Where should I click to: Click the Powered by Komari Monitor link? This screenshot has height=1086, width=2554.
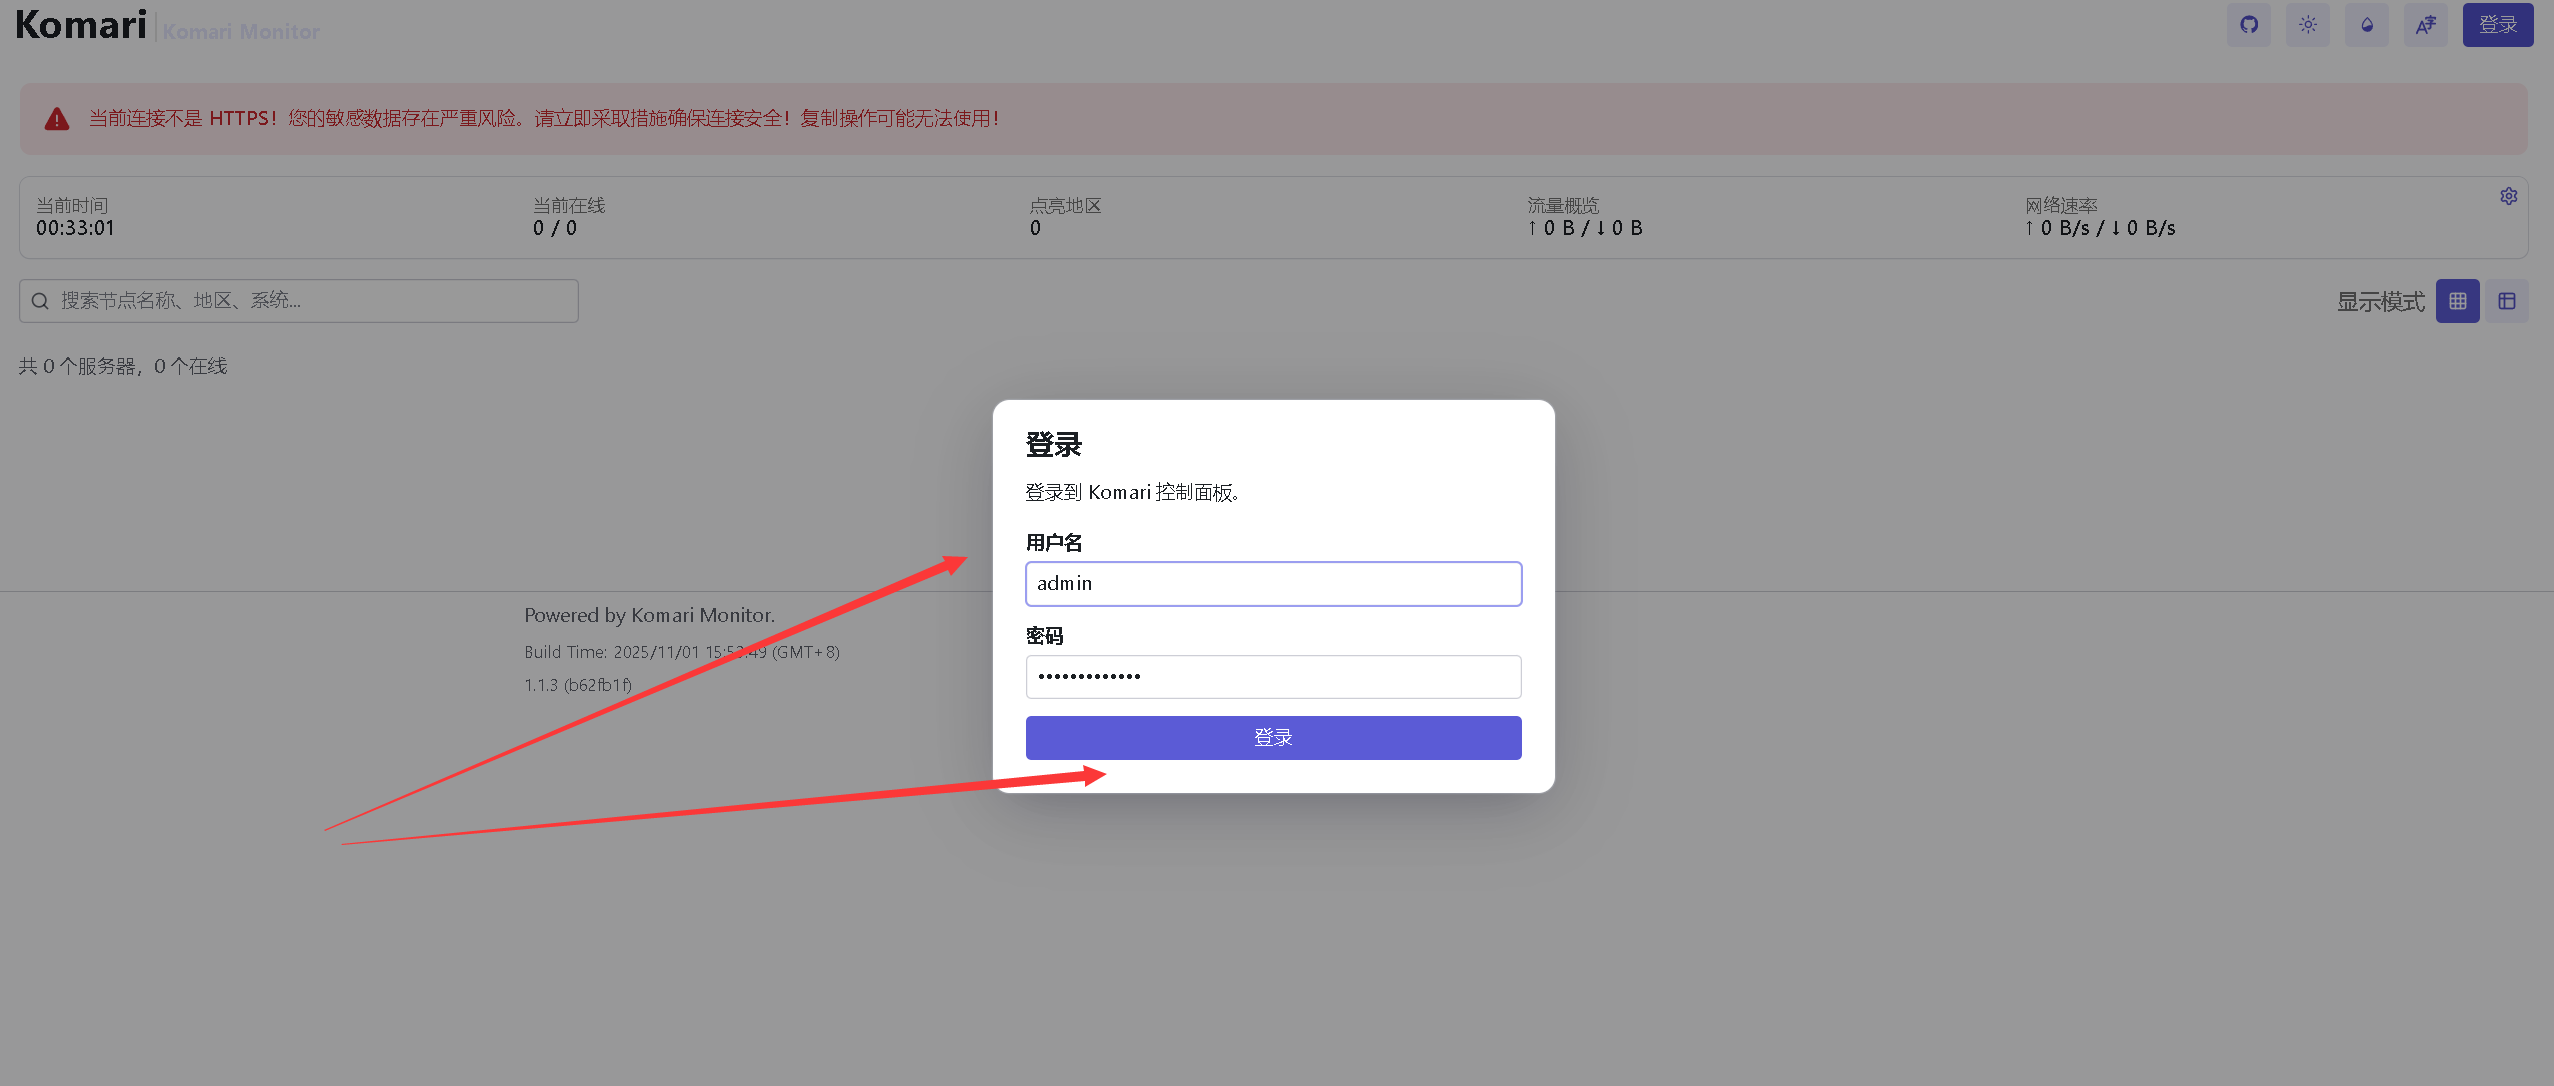point(649,615)
